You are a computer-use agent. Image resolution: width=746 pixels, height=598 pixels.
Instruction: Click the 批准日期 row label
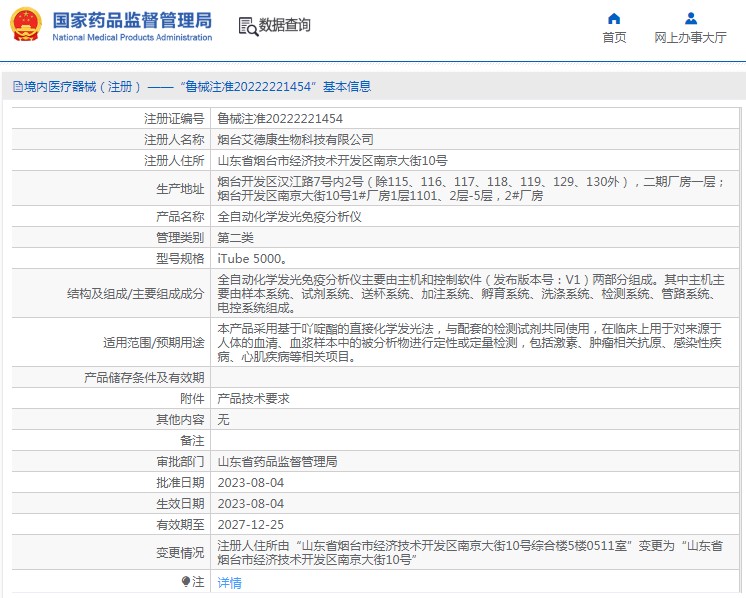coord(180,482)
